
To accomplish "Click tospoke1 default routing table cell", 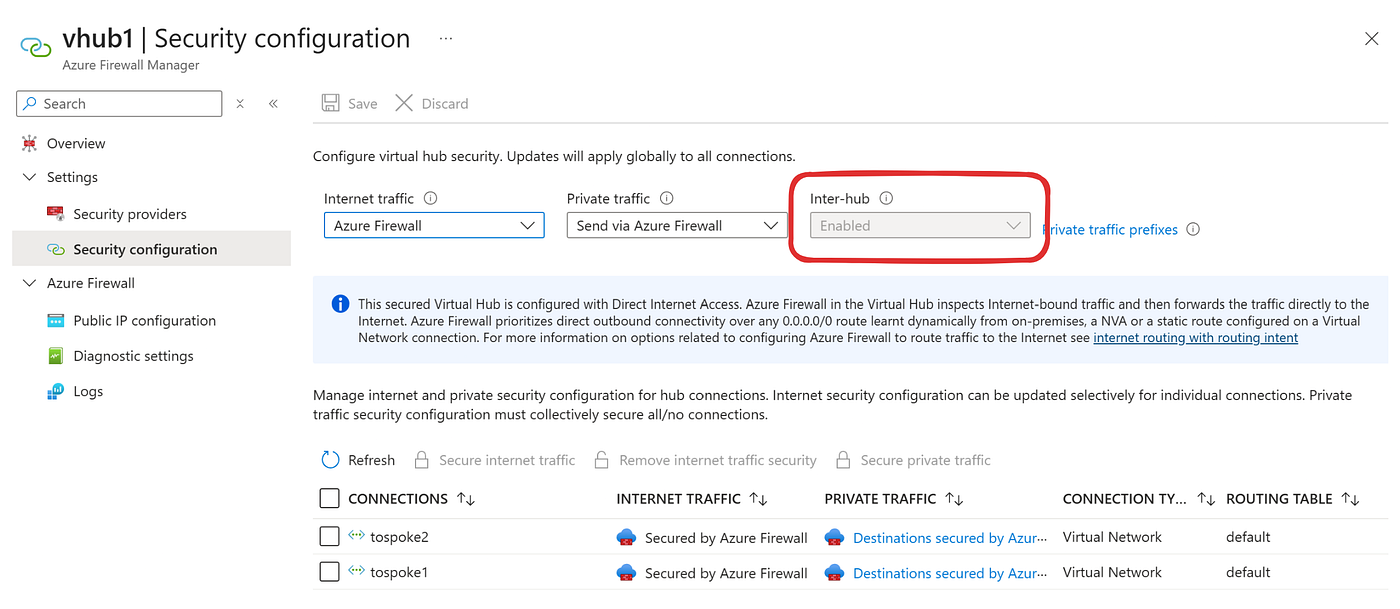I will click(x=1248, y=573).
